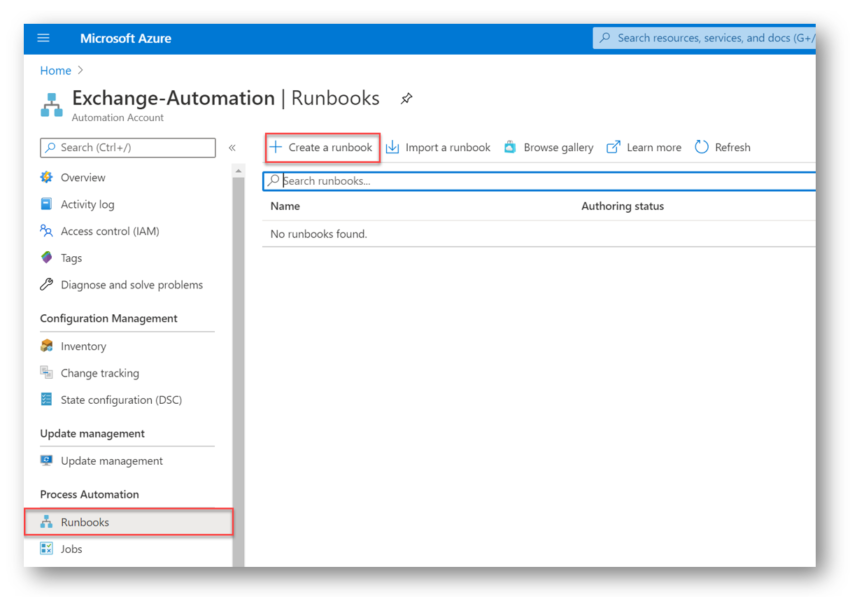Screen dimensions: 850x597
Task: Go to the Home breadcrumb
Action: (x=55, y=70)
